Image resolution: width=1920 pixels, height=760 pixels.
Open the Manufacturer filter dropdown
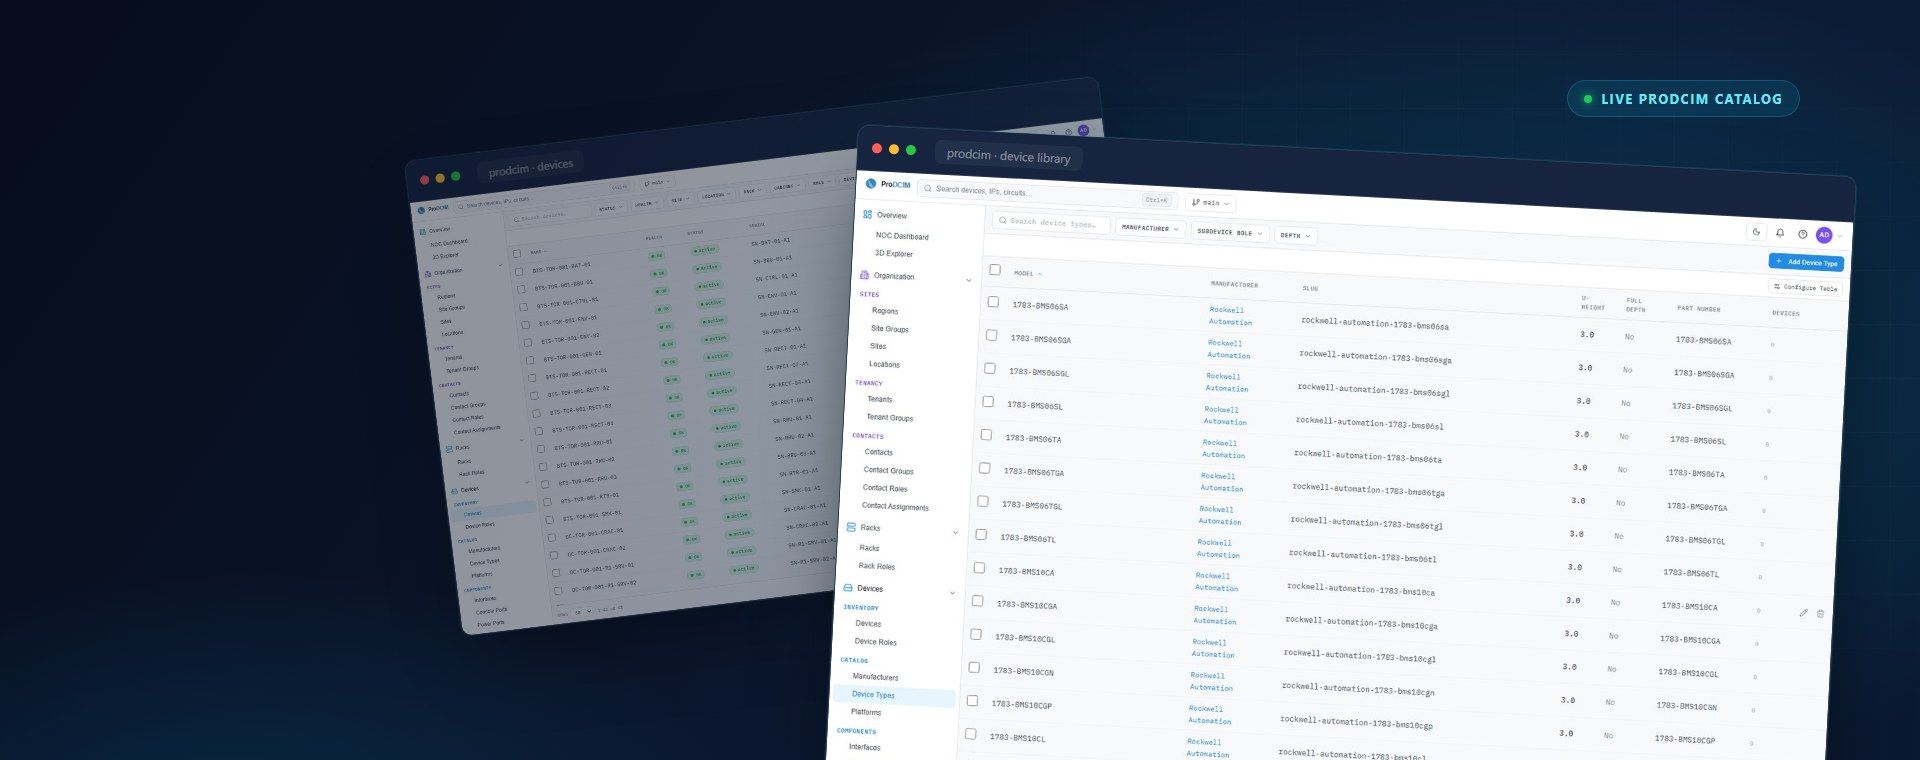tap(1150, 228)
